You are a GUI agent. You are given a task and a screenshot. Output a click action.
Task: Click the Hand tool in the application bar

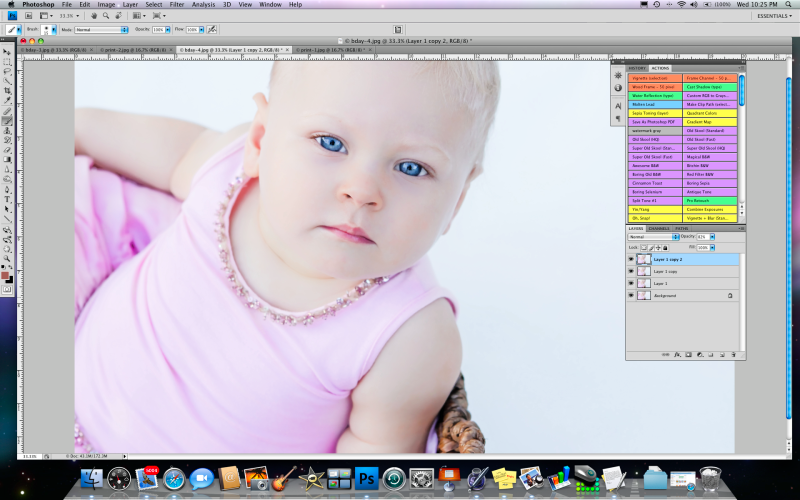click(x=93, y=16)
